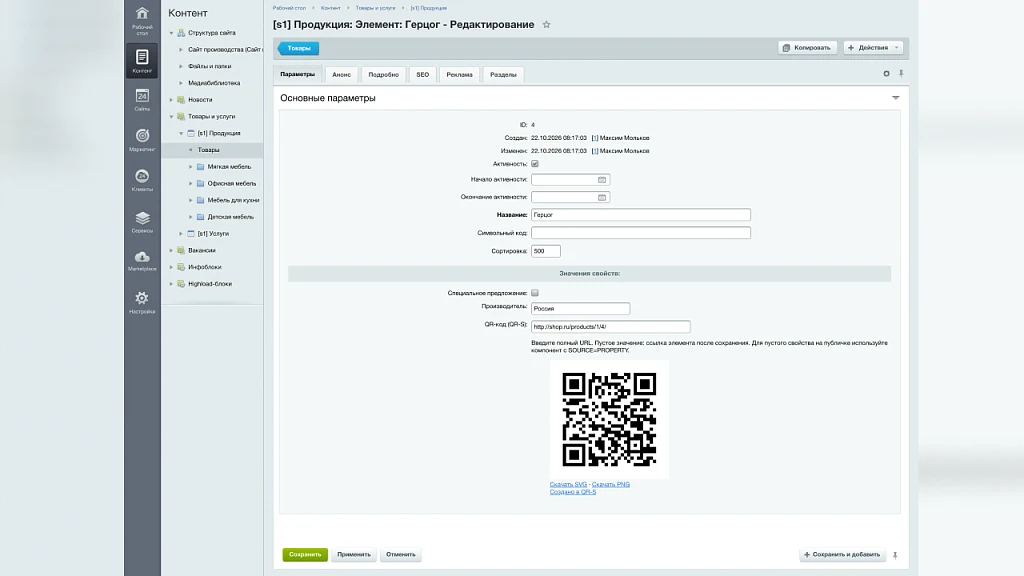Collapse Структура сайта tree node
Viewport: 1024px width, 576px height.
(x=172, y=33)
